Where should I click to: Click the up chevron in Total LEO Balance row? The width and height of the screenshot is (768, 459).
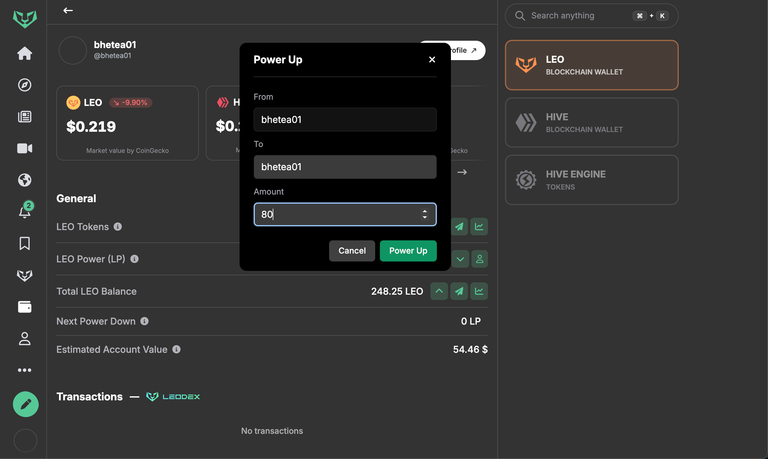(x=439, y=291)
